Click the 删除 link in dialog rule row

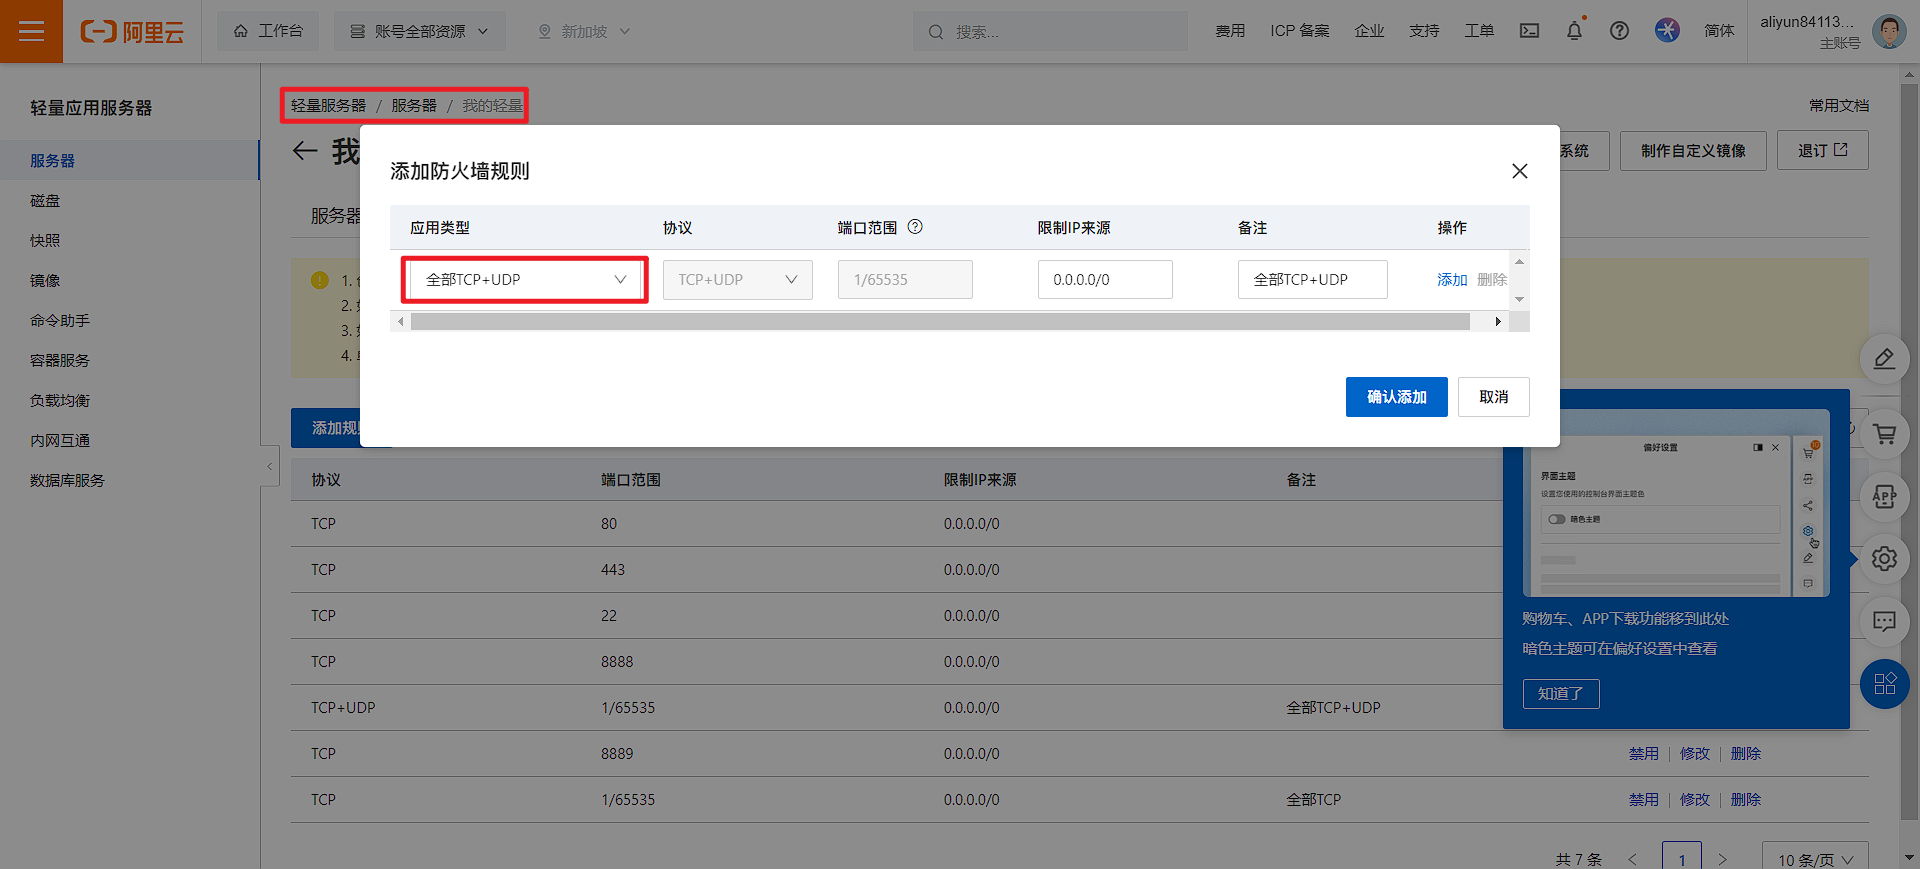tap(1491, 280)
